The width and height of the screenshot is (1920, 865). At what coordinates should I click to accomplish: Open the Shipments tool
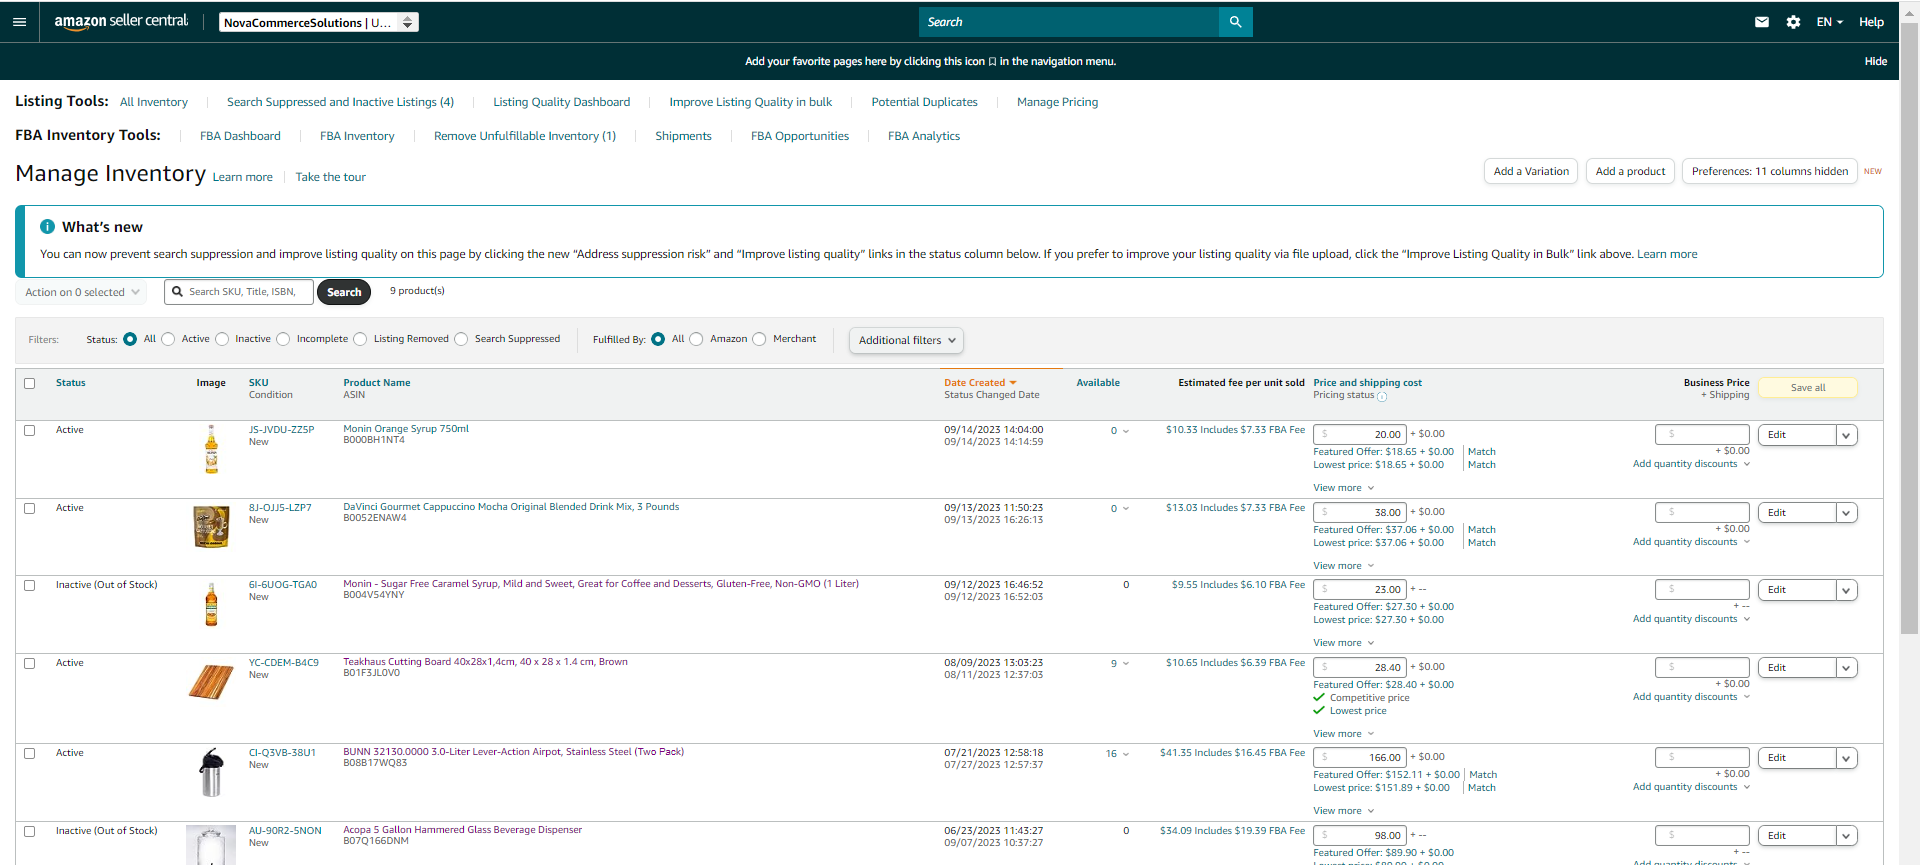click(x=683, y=136)
